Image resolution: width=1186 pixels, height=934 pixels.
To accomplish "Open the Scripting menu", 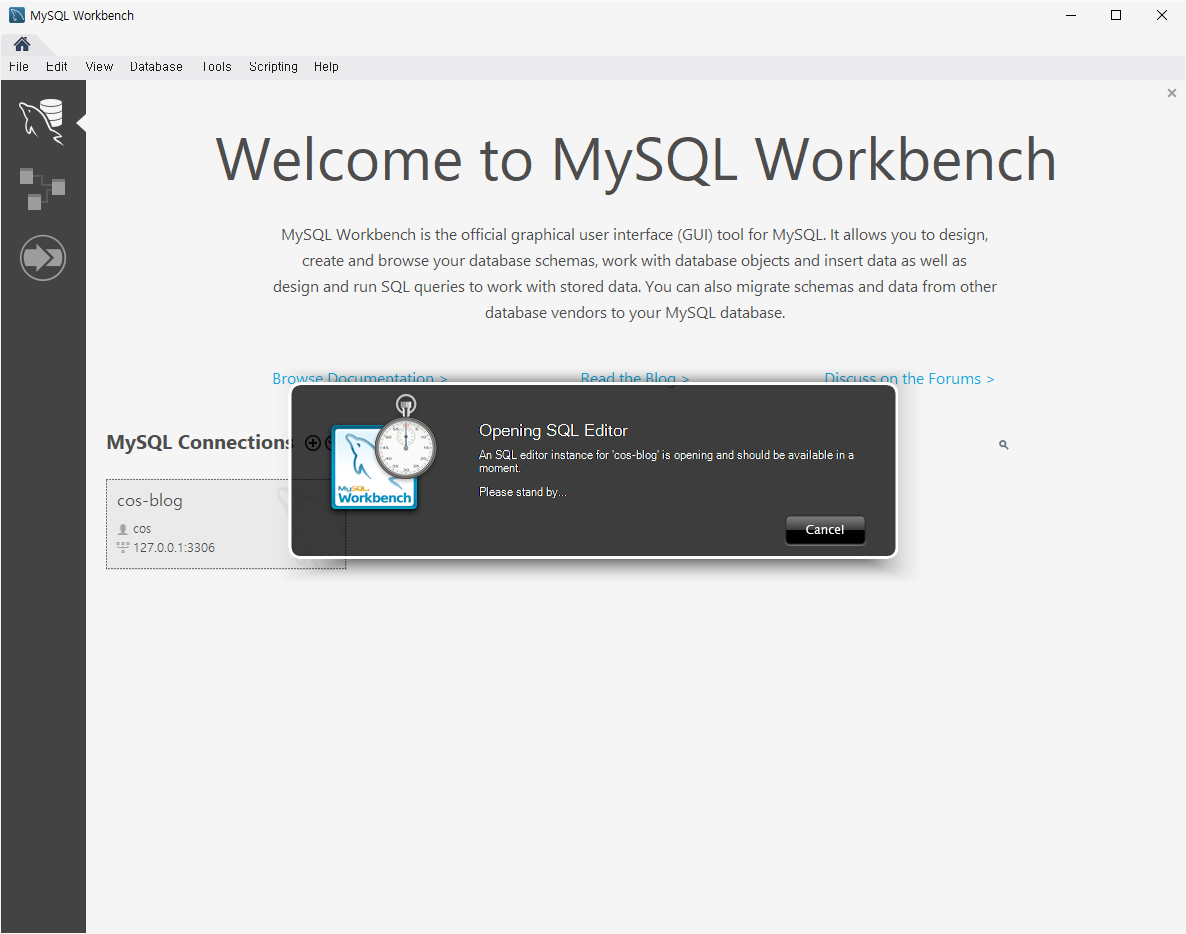I will [273, 67].
